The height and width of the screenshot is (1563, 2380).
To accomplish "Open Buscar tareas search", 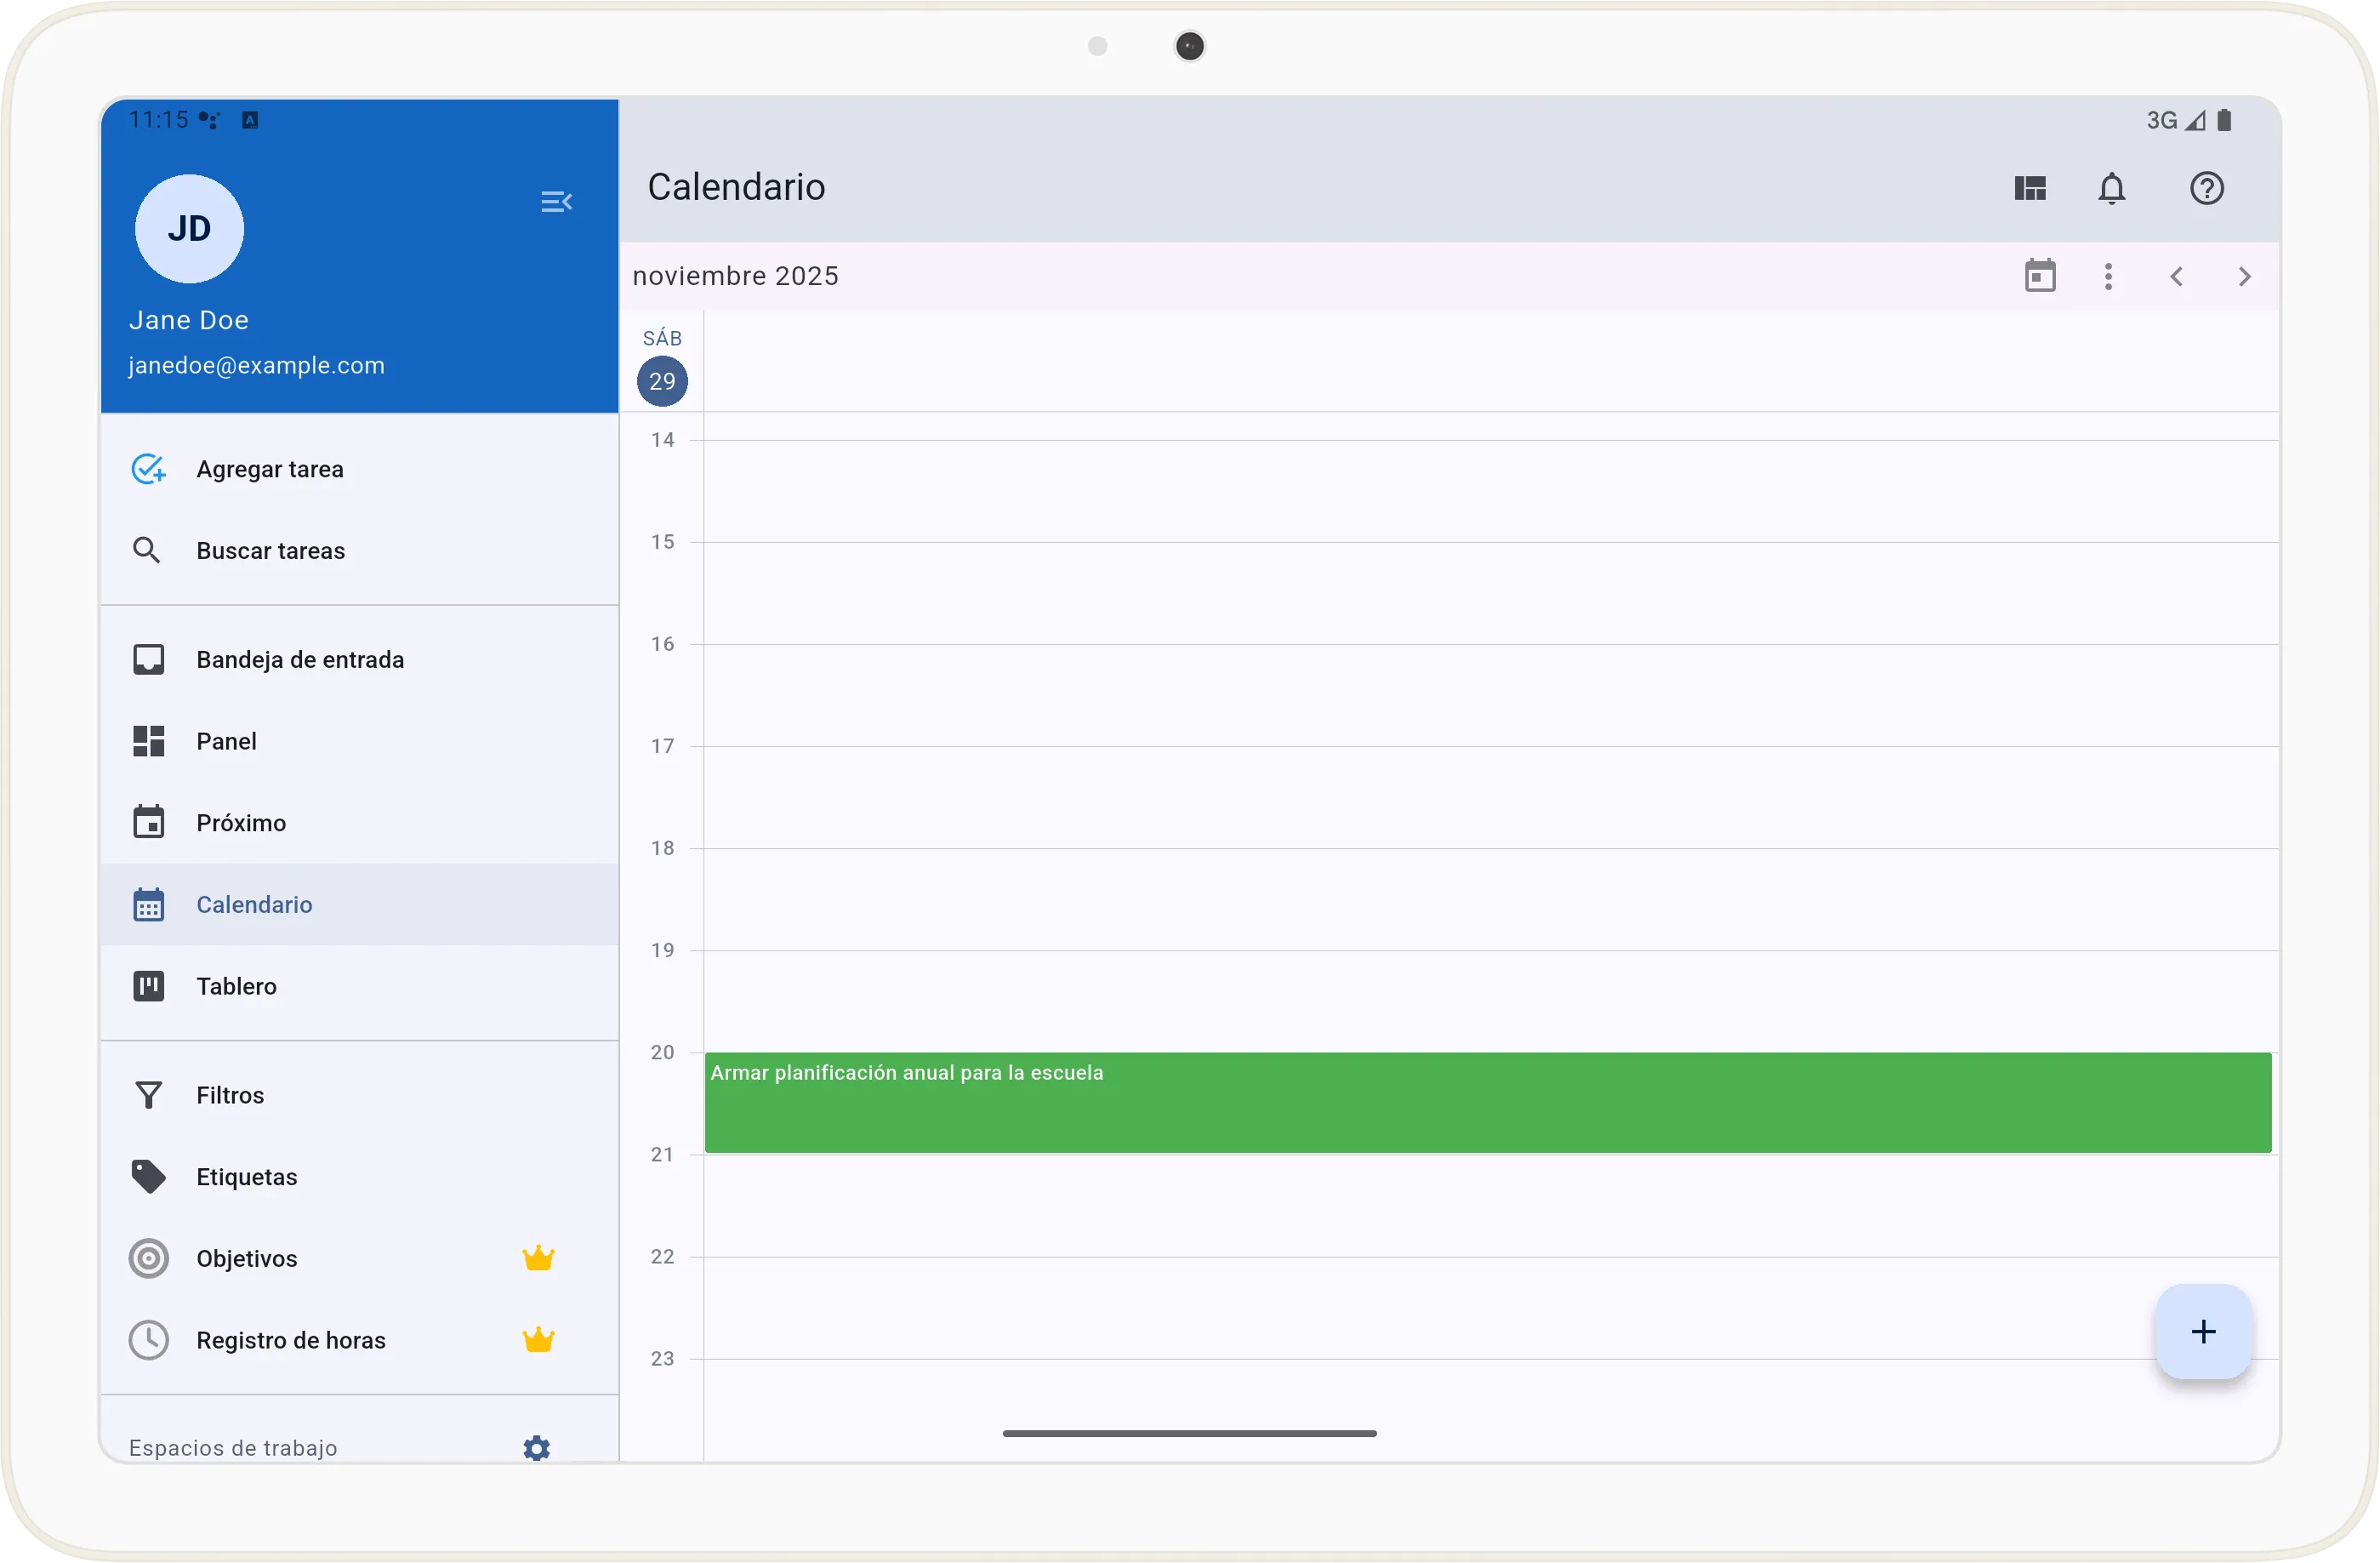I will point(270,551).
